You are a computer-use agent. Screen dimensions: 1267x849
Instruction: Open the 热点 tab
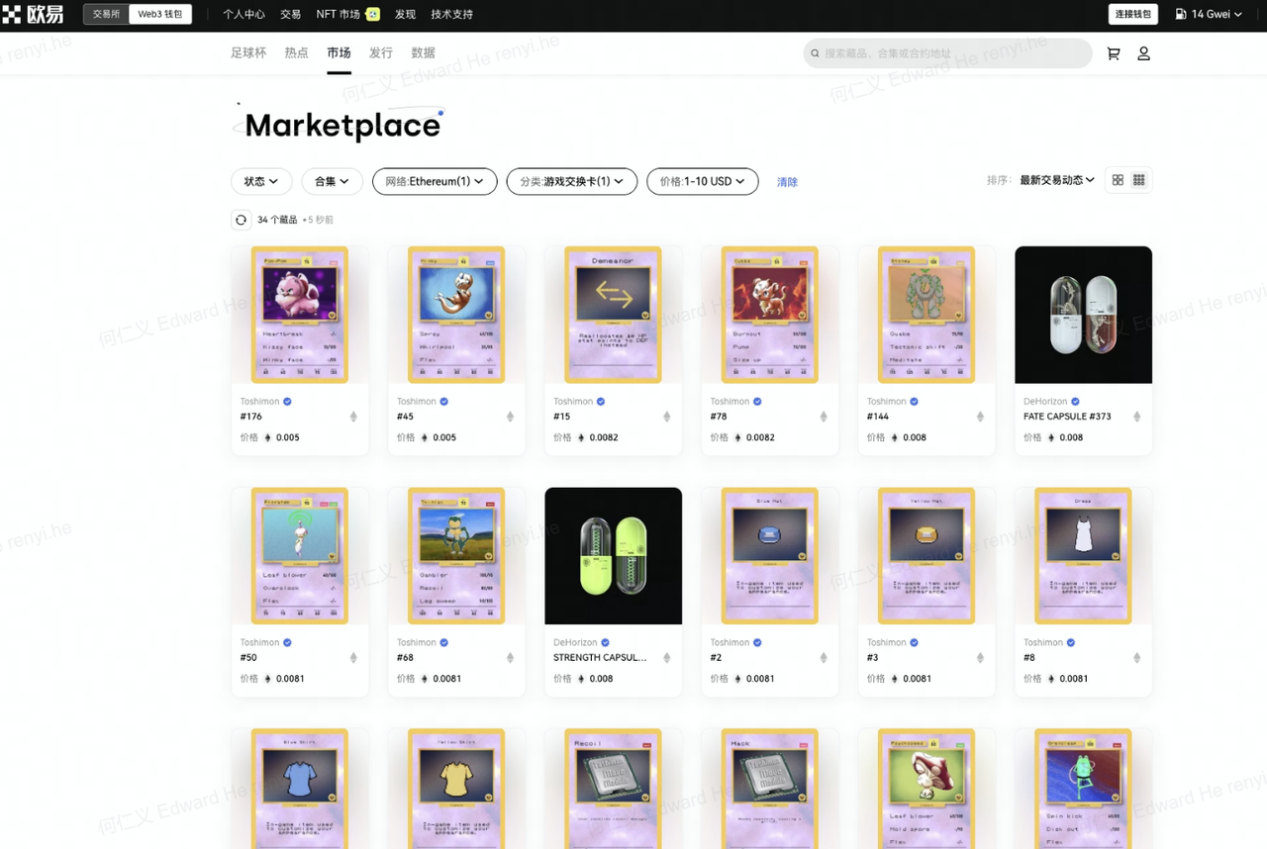pos(297,53)
